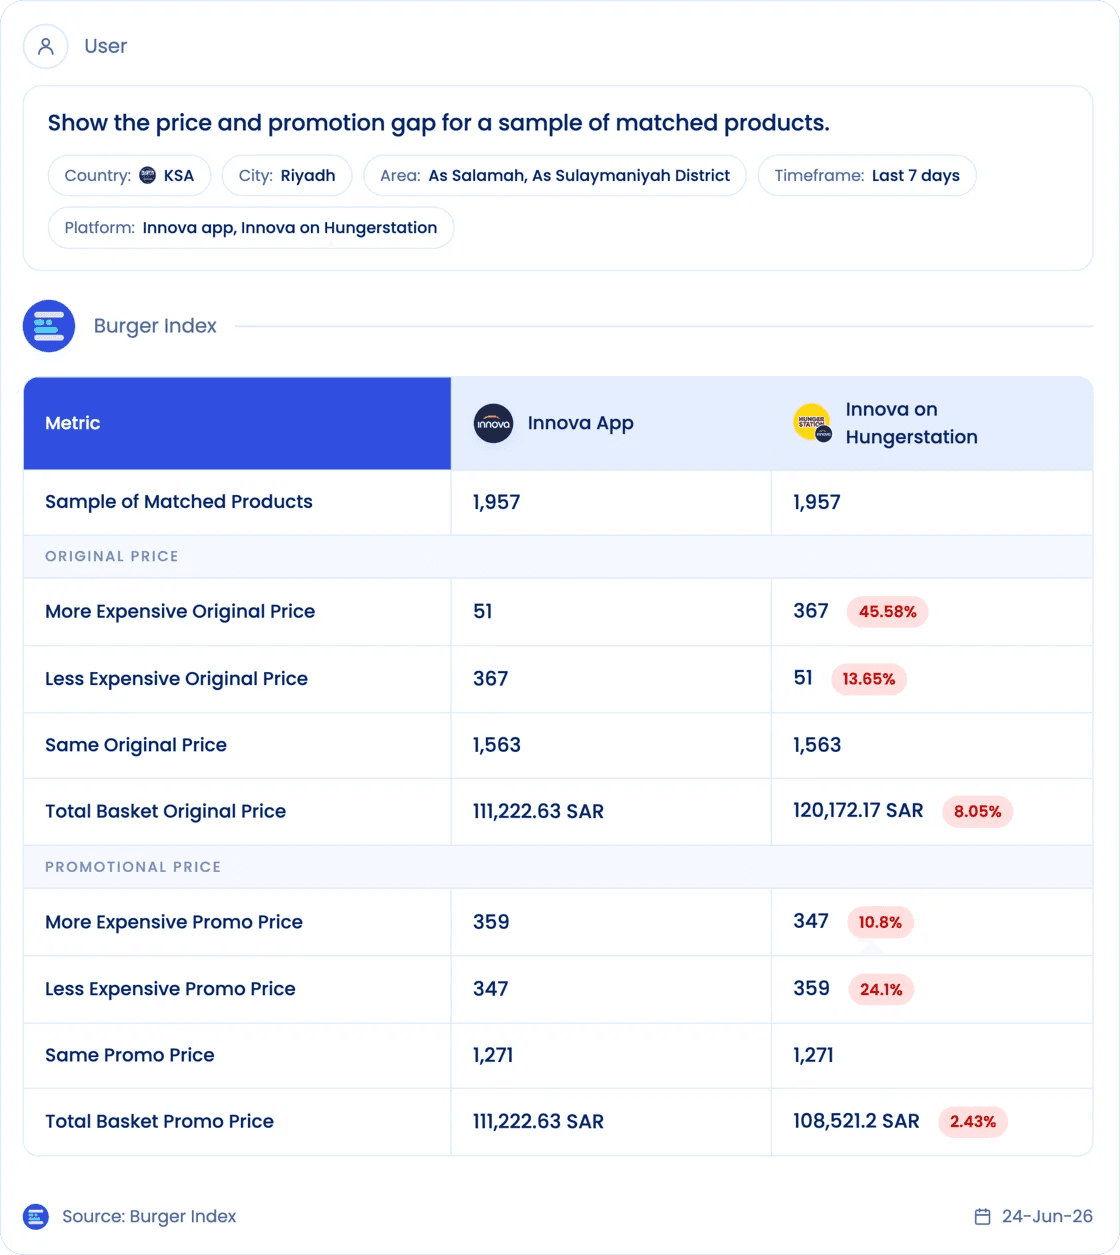Screen dimensions: 1120x1255
Task: Click the Innova App logo icon
Action: click(493, 424)
